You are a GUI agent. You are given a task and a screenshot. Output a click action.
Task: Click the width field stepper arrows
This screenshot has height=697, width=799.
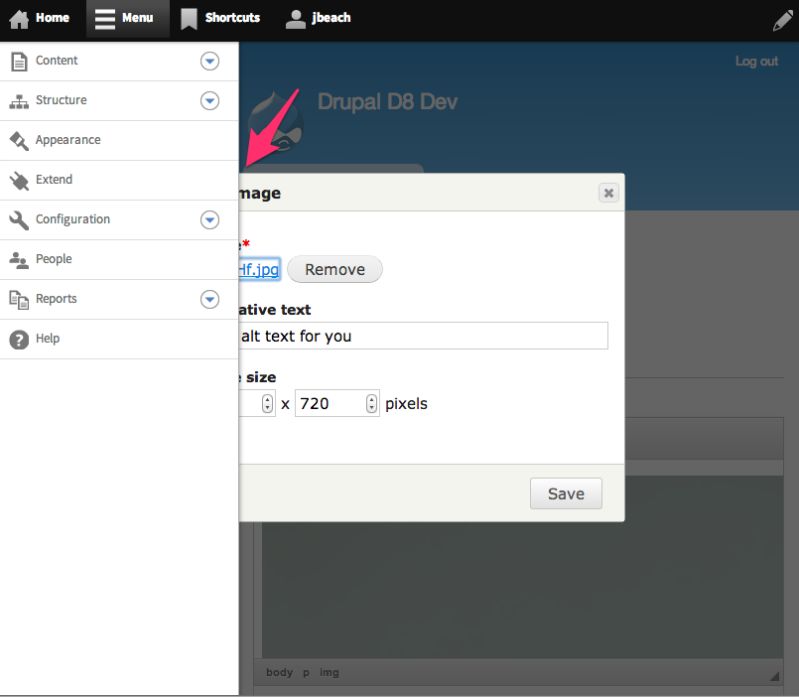[267, 404]
